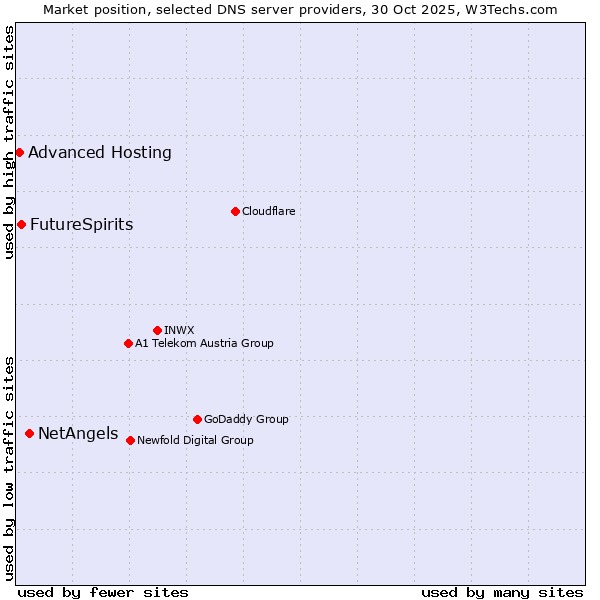This screenshot has width=600, height=600.
Task: Select the A1 Telekom Austria Group label
Action: [204, 343]
